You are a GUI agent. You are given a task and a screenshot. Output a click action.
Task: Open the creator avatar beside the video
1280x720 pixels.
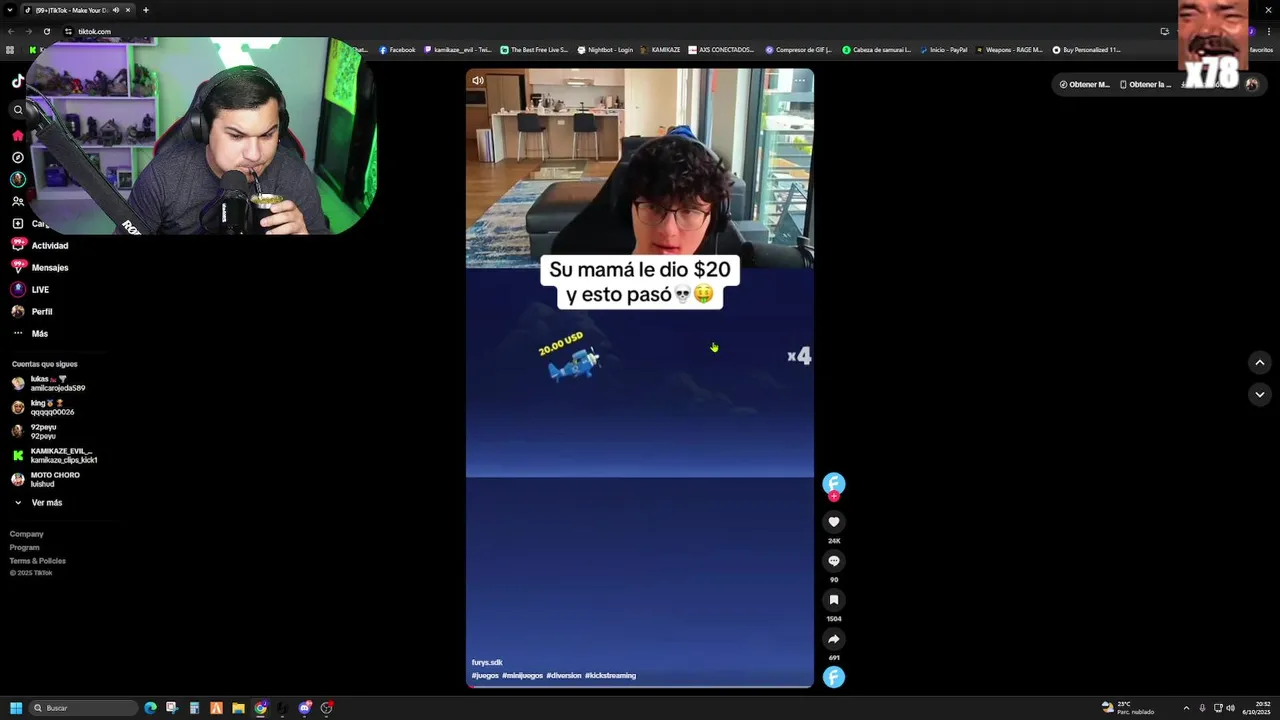coord(834,483)
